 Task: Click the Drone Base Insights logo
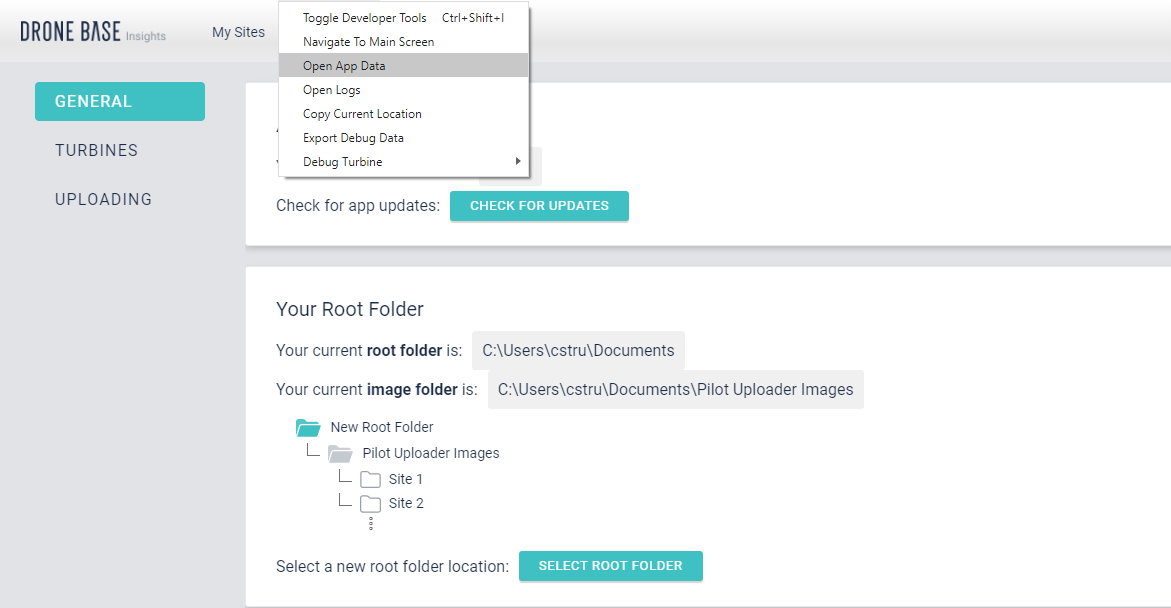93,32
